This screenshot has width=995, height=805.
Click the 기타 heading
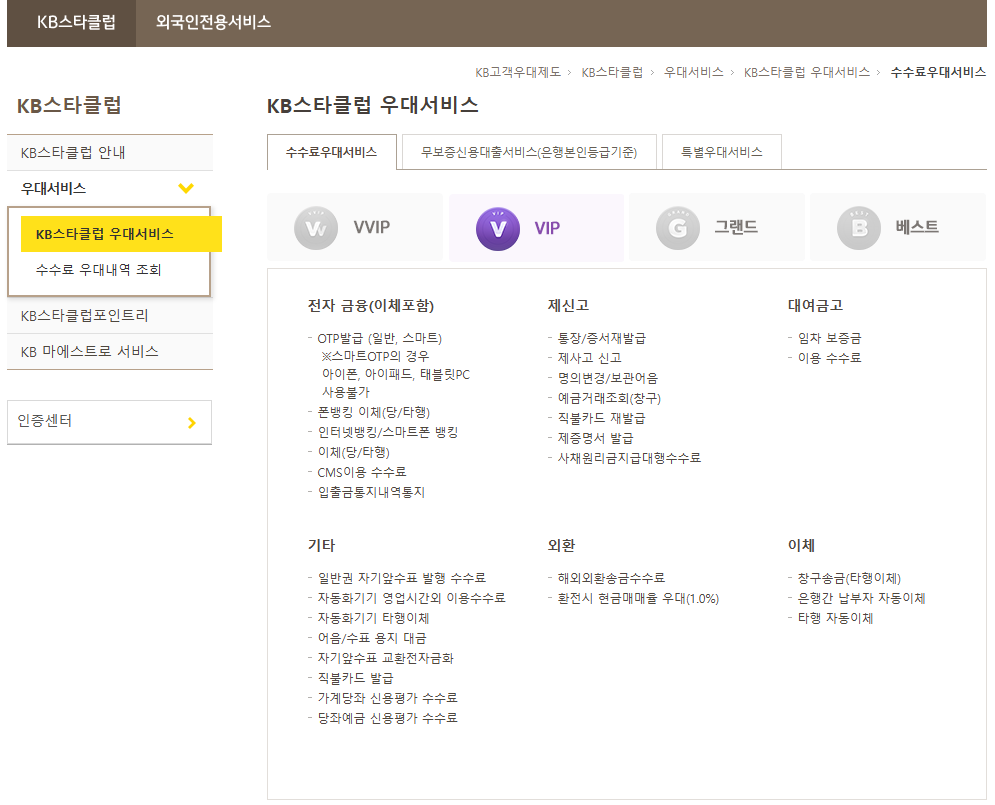point(321,546)
